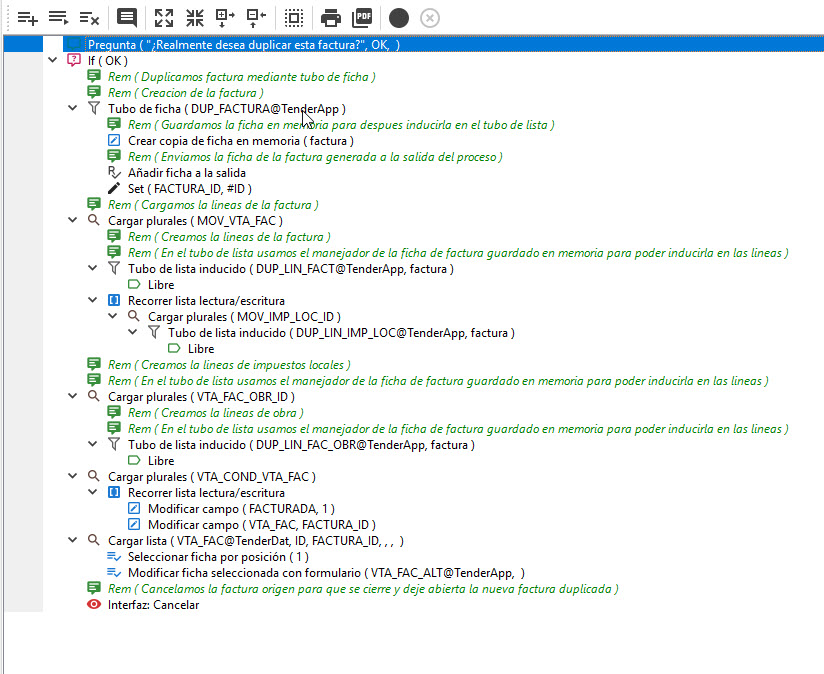The width and height of the screenshot is (824, 674).
Task: Click the funnel icon of Tubo de lista inducido DUP_LIN_FAC_OBR
Action: coord(114,444)
